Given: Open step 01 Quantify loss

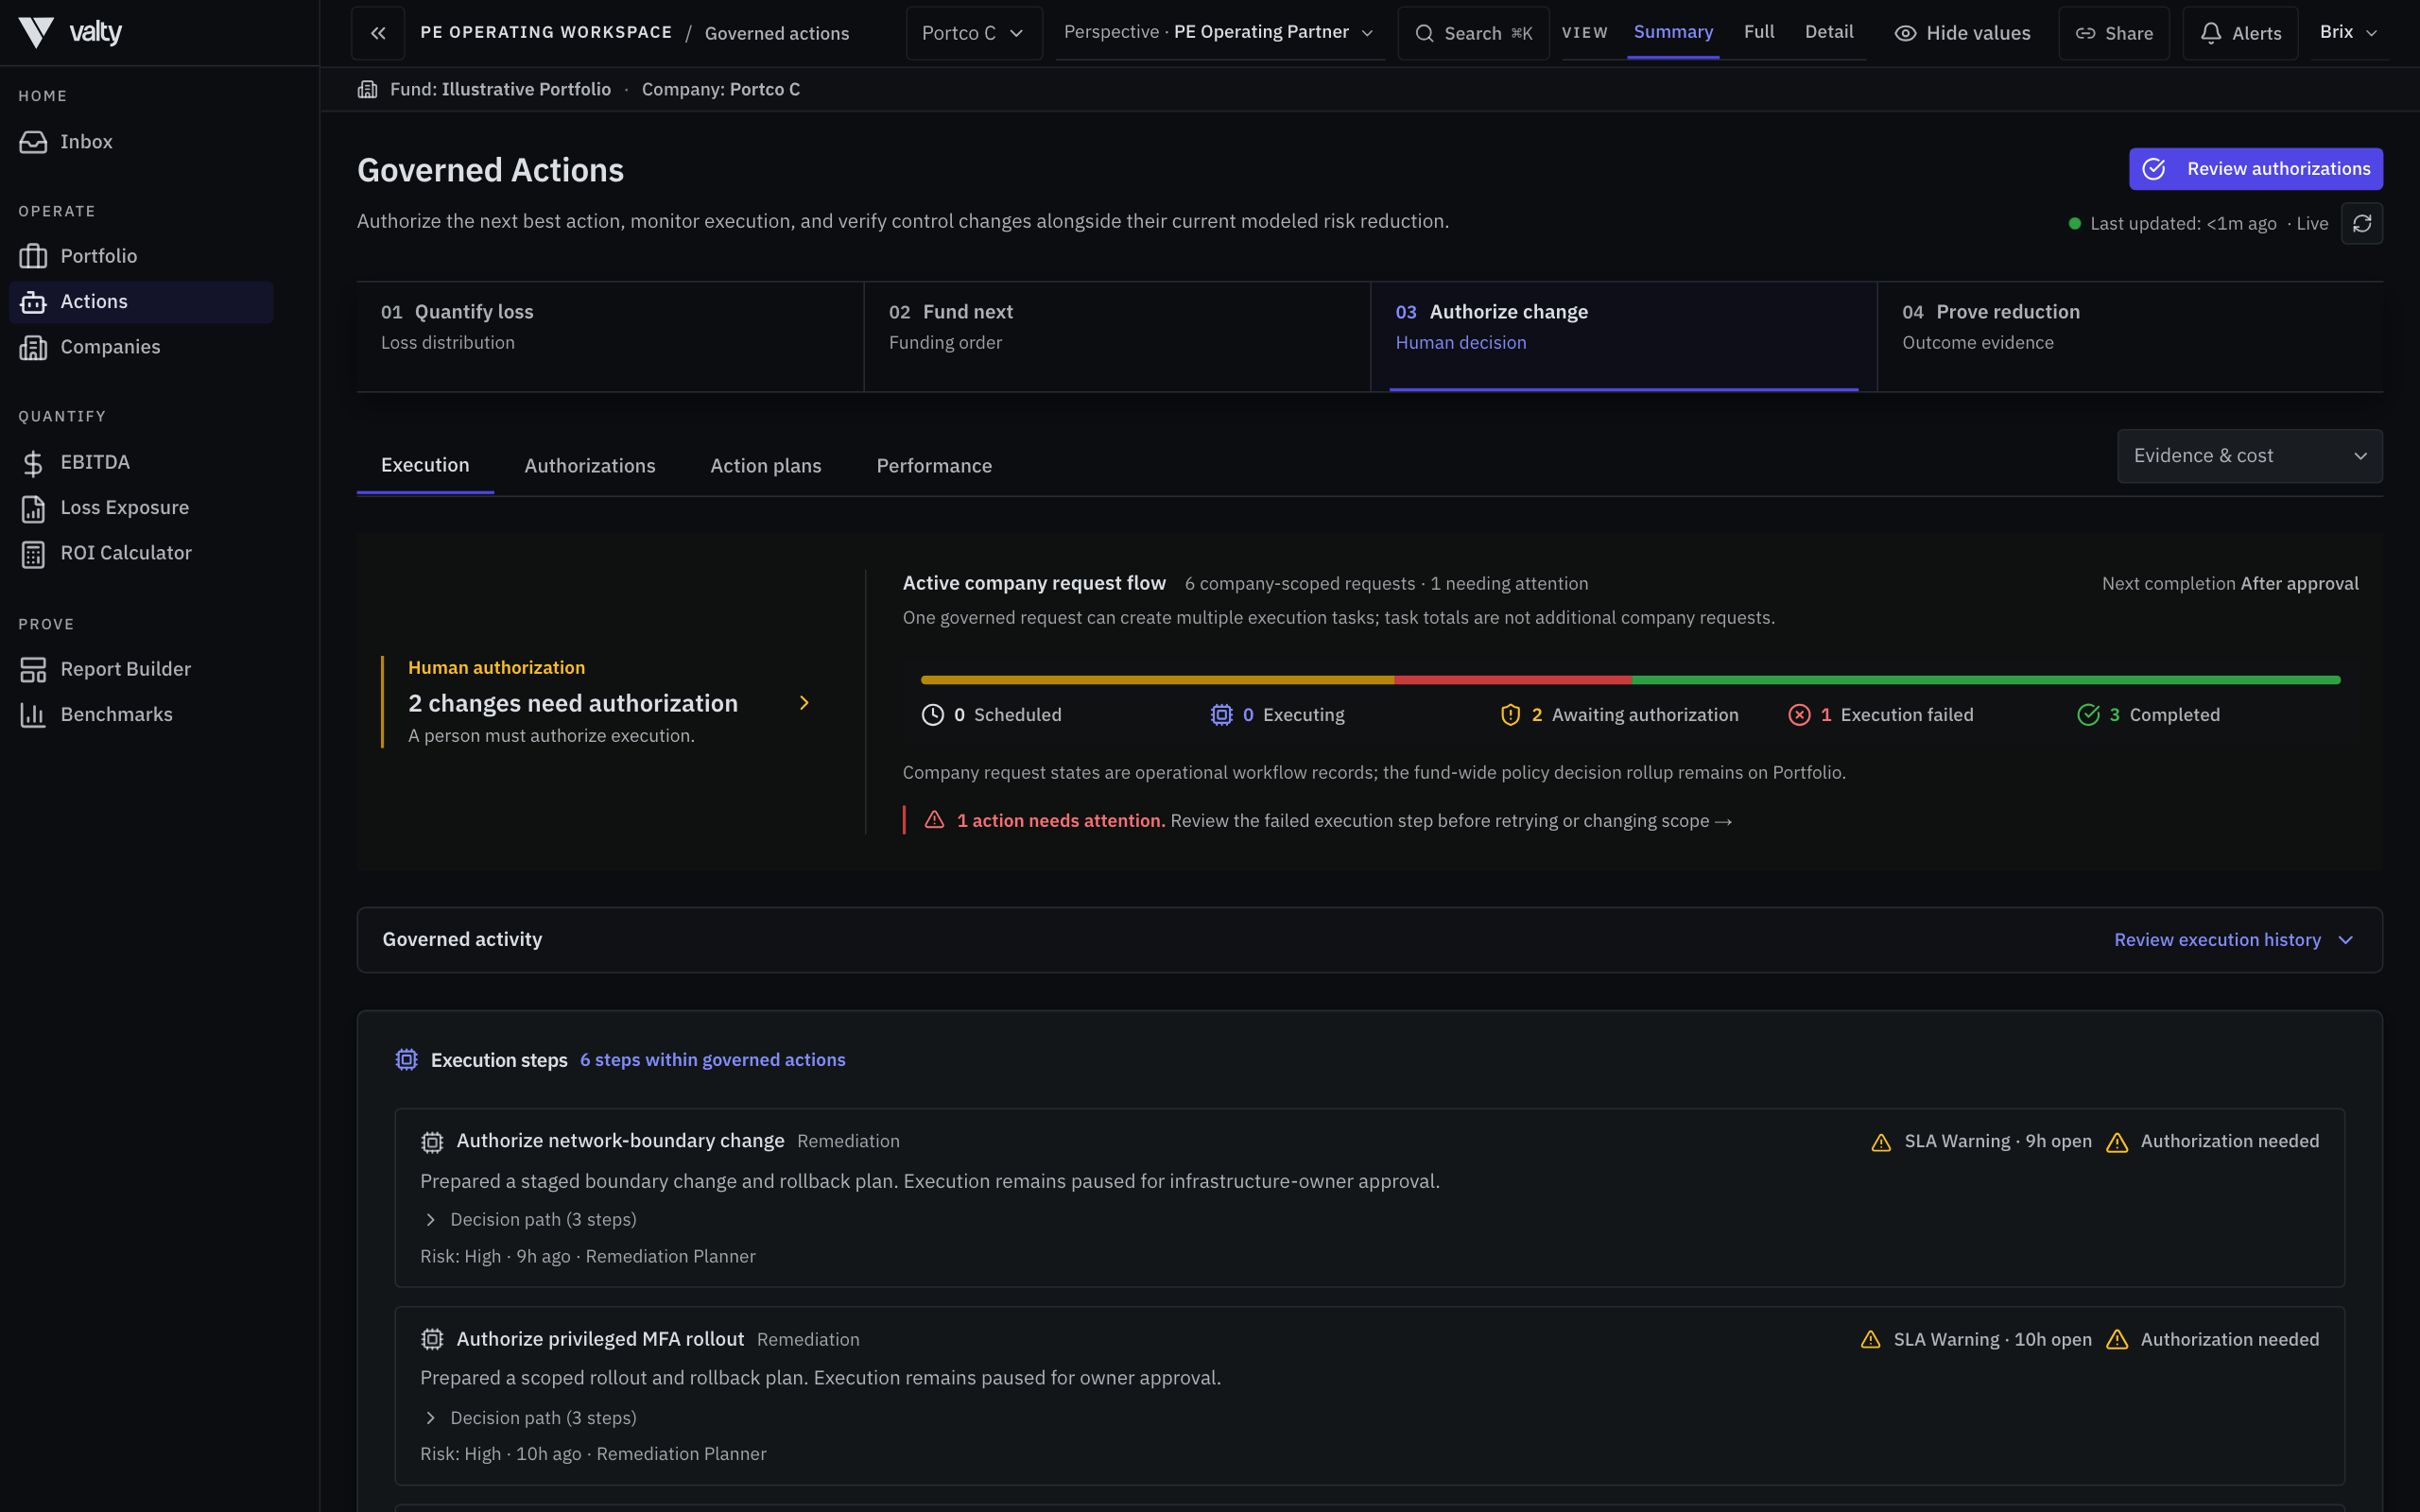Looking at the screenshot, I should click(610, 337).
